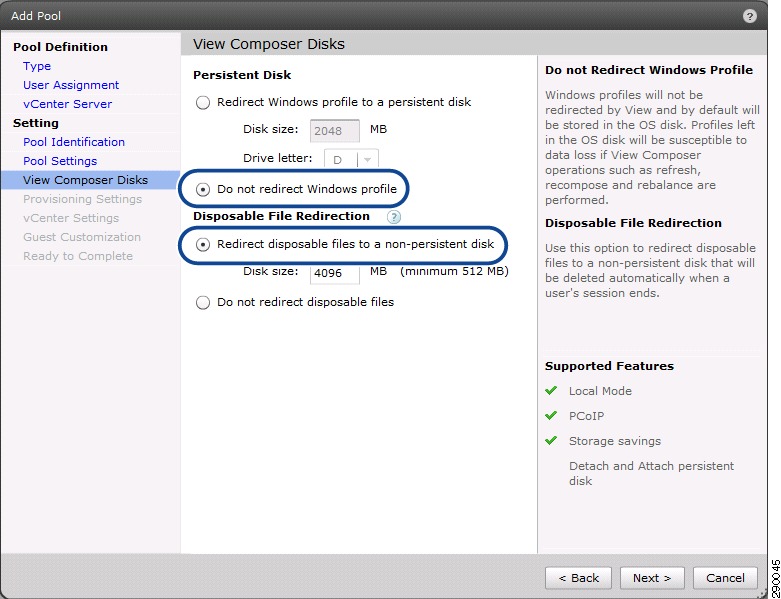Open the help icon in title bar
The height and width of the screenshot is (599, 781).
click(749, 16)
